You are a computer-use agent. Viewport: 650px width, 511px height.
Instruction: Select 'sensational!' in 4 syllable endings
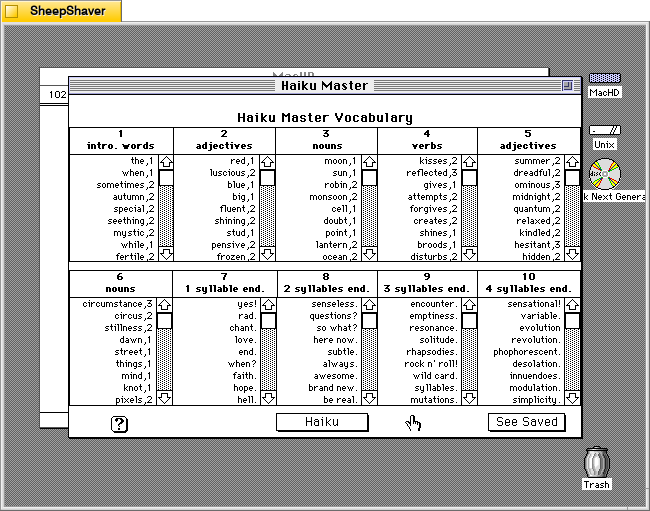[534, 304]
